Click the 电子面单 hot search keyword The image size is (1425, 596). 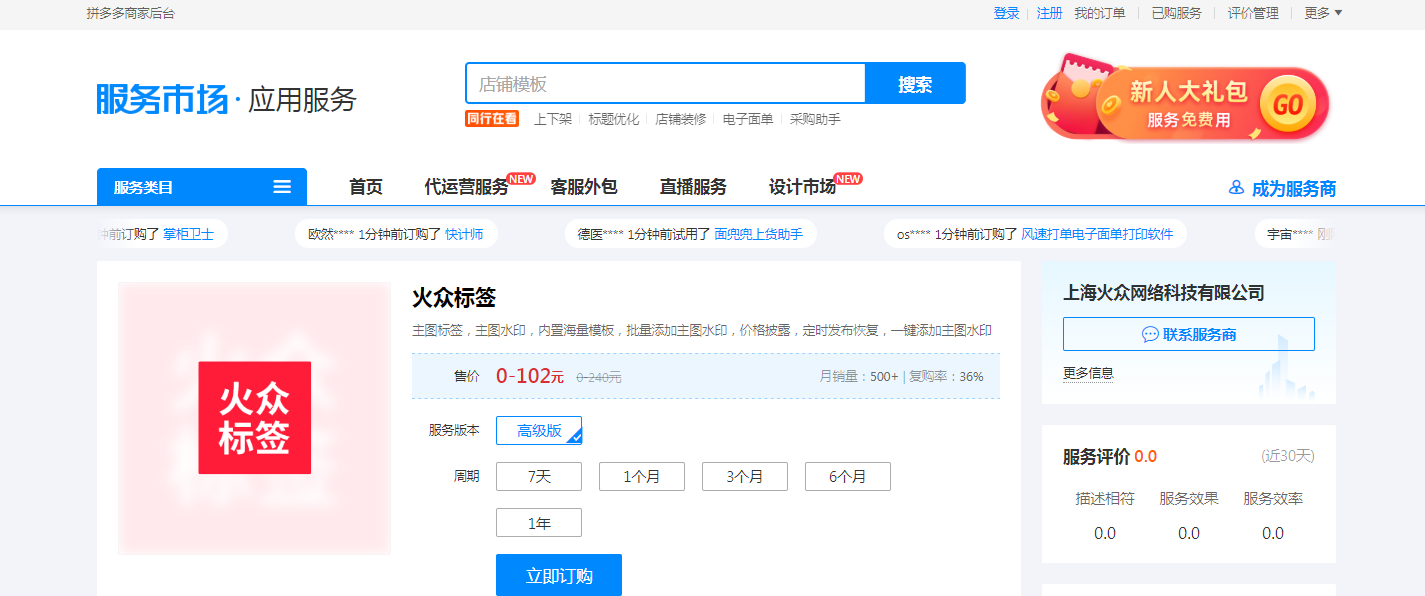coord(748,119)
